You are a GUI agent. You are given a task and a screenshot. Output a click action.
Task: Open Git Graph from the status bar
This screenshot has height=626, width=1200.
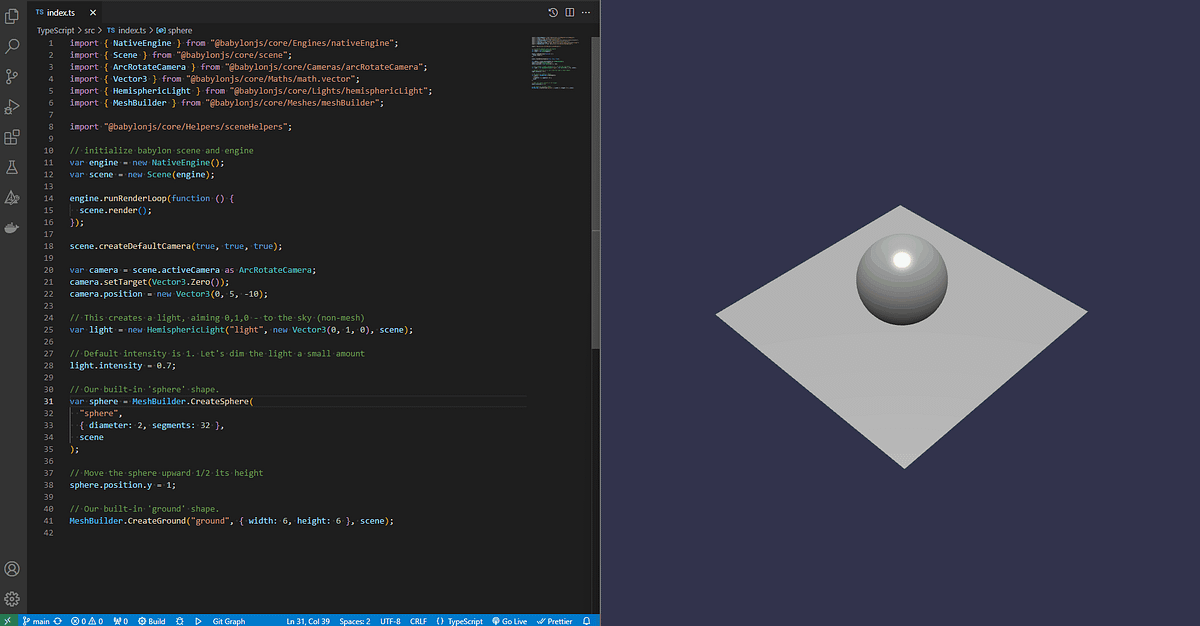point(229,620)
